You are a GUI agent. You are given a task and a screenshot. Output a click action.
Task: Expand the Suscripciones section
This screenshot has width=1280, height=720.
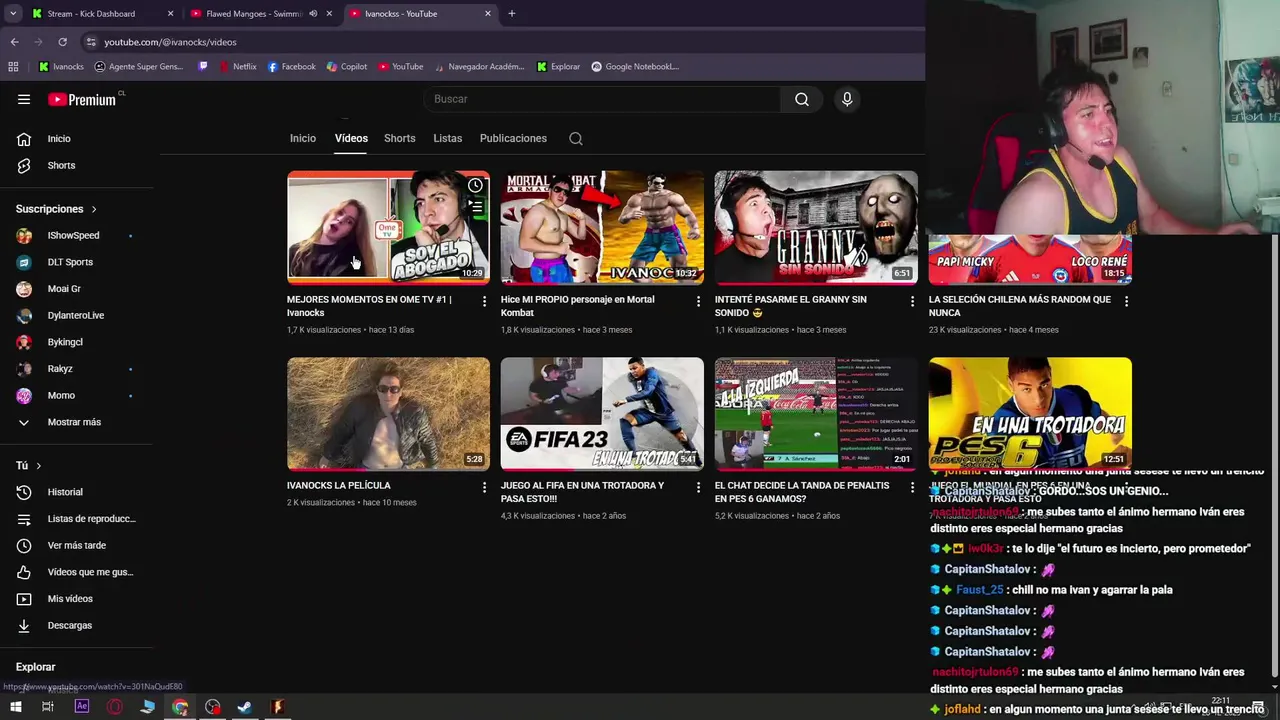[x=57, y=209]
